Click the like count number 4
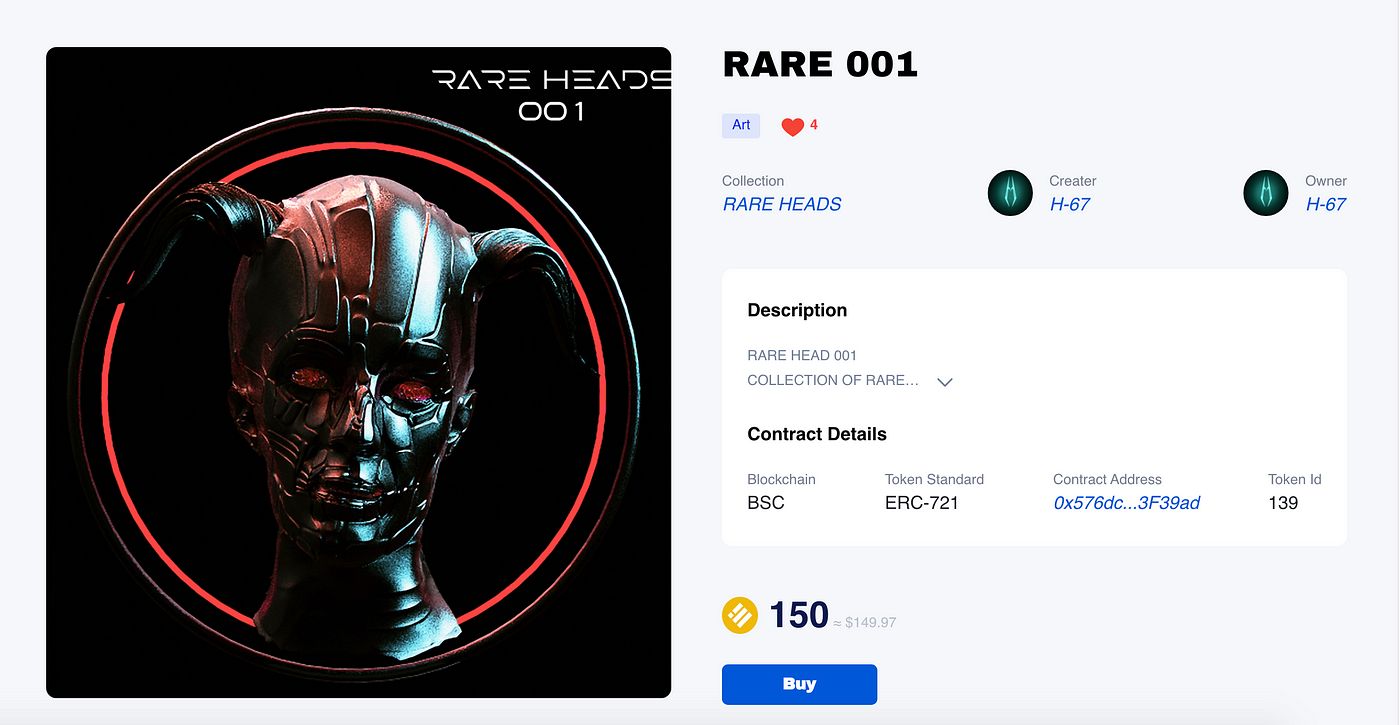Viewport: 1400px width, 725px height. click(x=814, y=125)
